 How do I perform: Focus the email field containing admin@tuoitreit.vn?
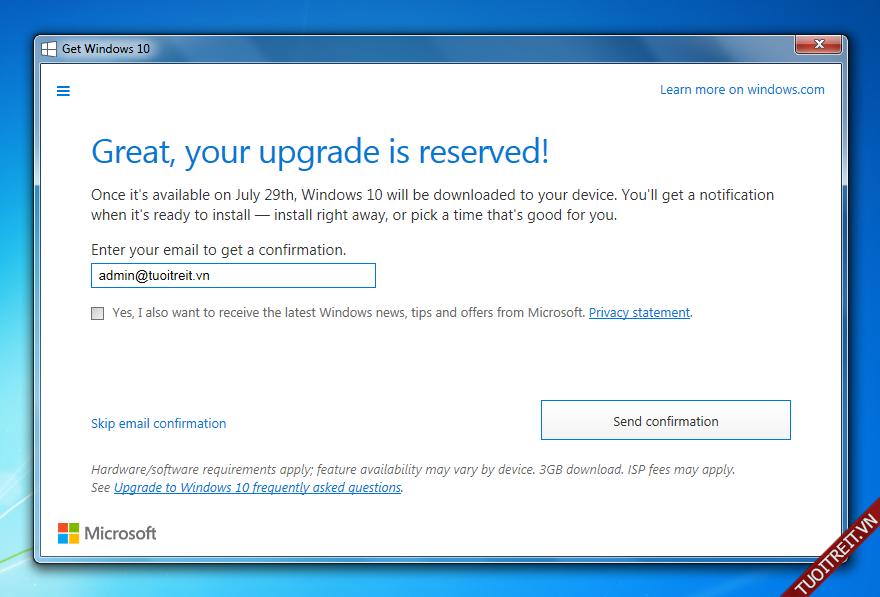[233, 276]
